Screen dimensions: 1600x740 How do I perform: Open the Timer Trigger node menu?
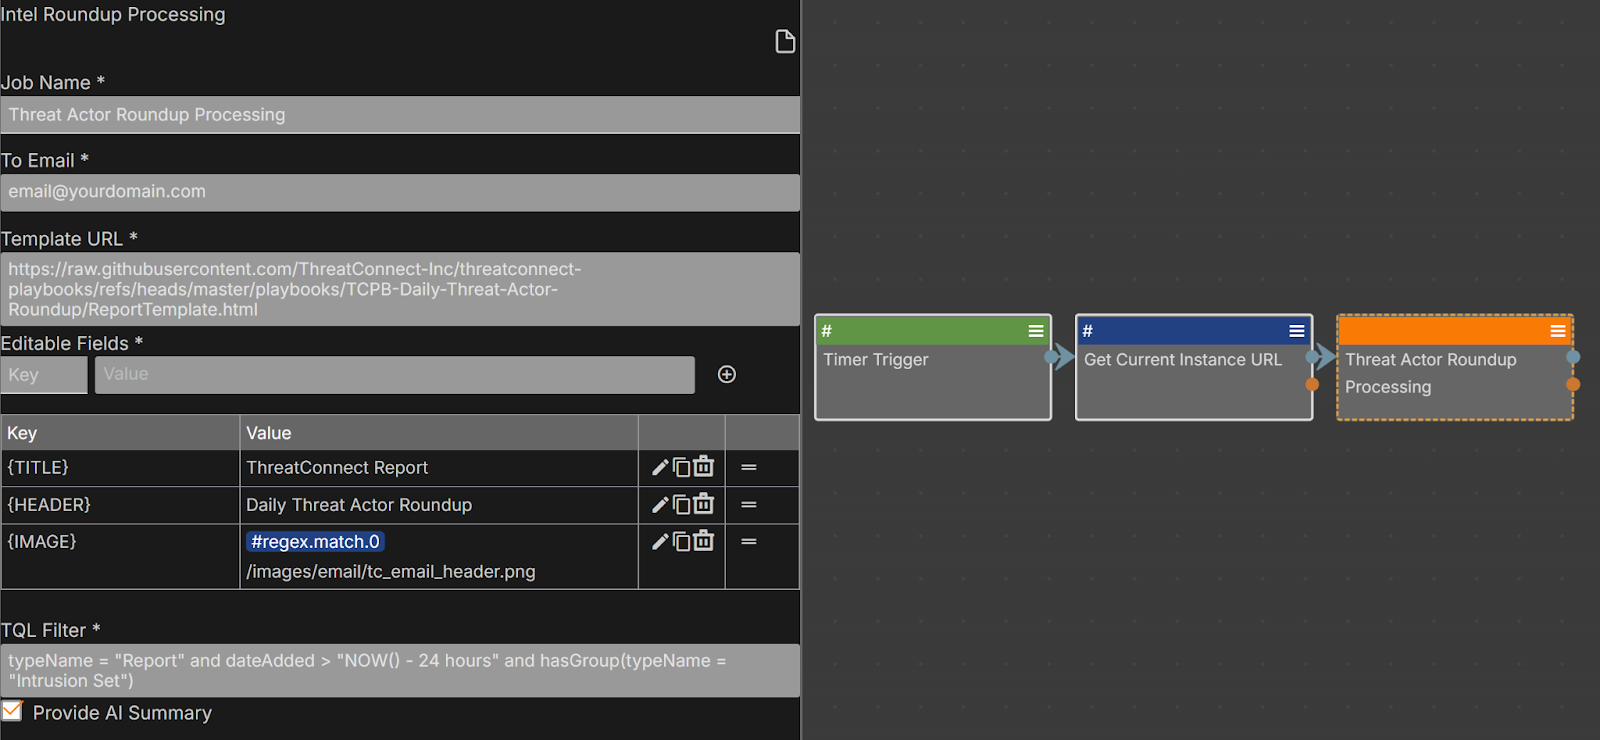[x=1036, y=331]
